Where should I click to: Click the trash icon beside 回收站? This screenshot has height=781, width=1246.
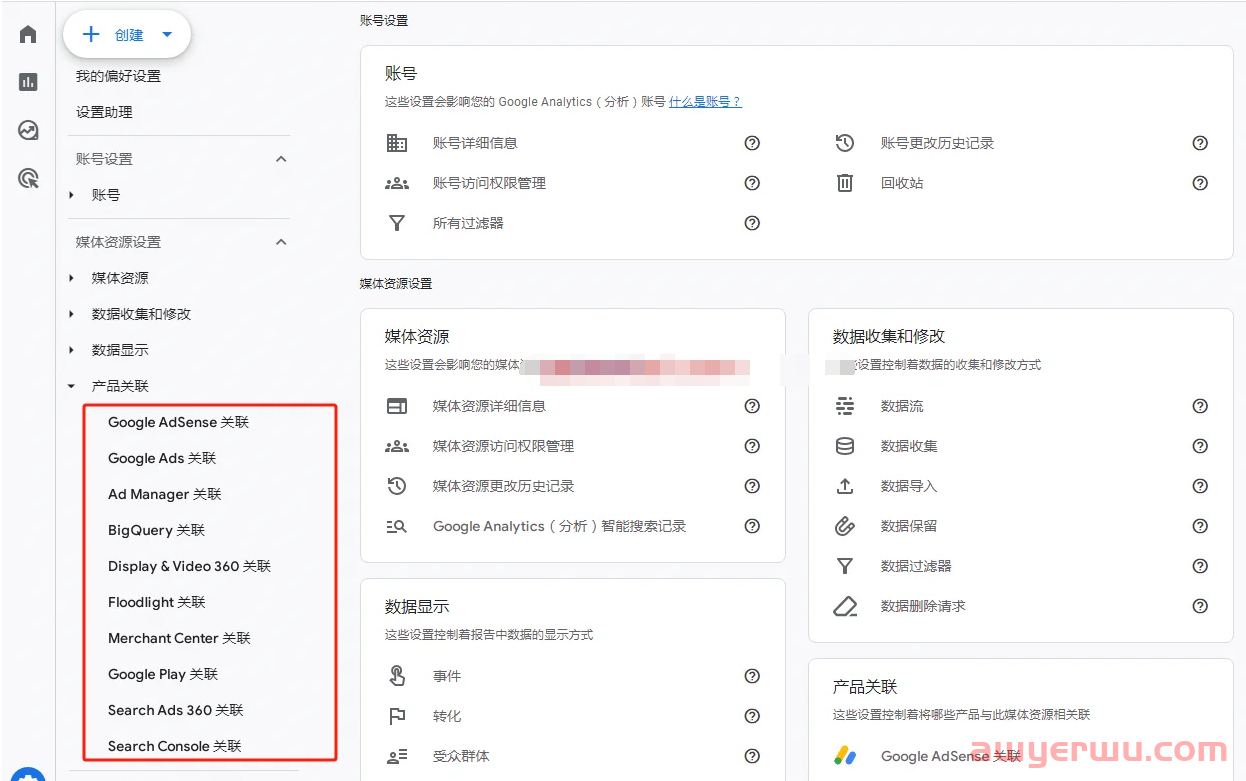tap(845, 183)
